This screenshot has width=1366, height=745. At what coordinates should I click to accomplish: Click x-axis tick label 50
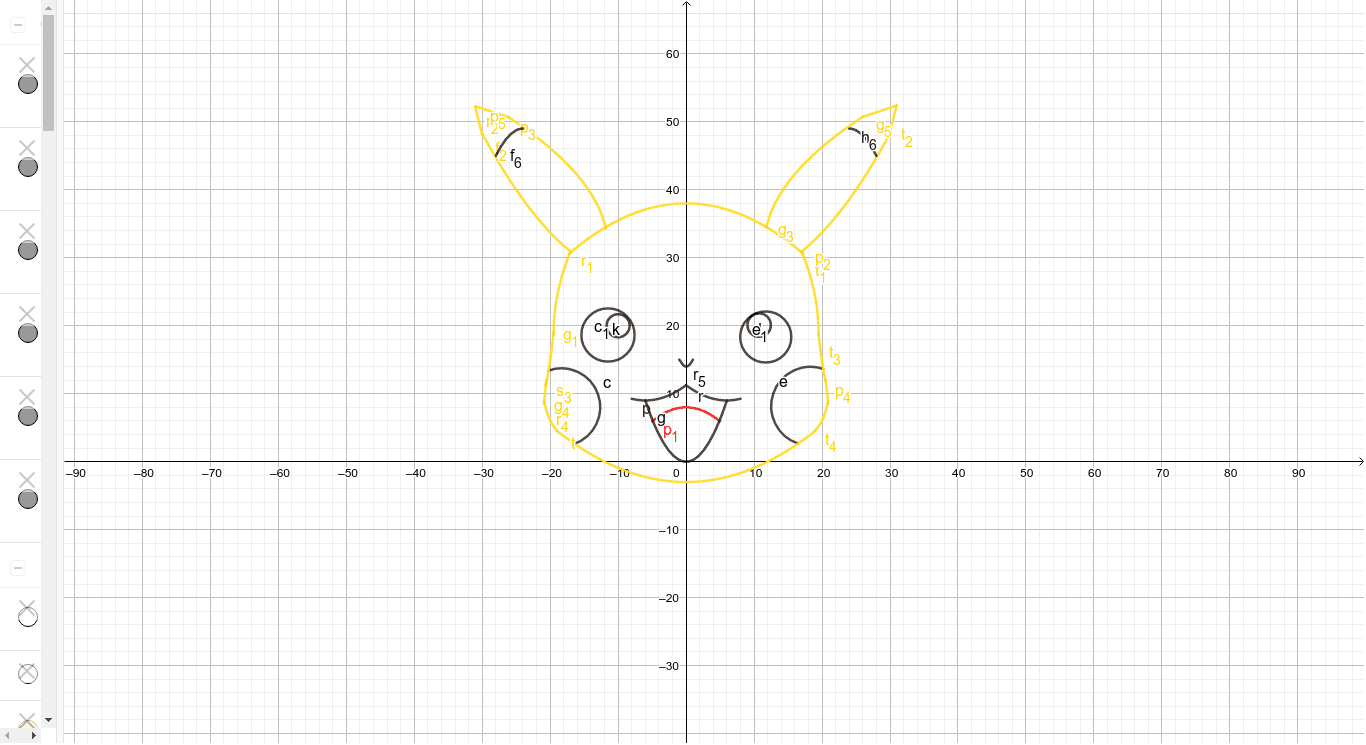pyautogui.click(x=1026, y=473)
